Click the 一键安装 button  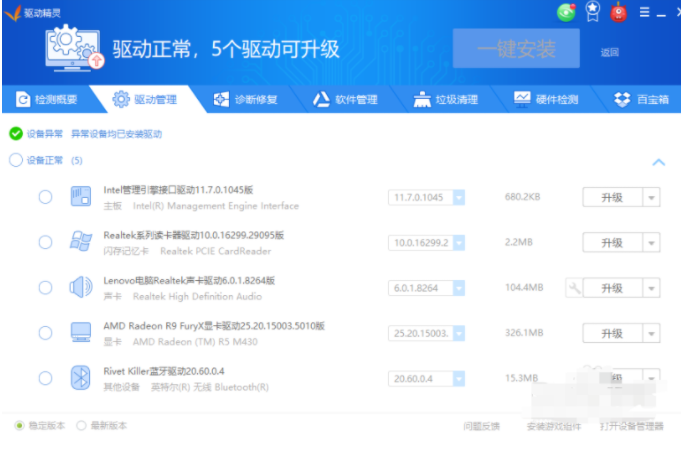coord(515,48)
